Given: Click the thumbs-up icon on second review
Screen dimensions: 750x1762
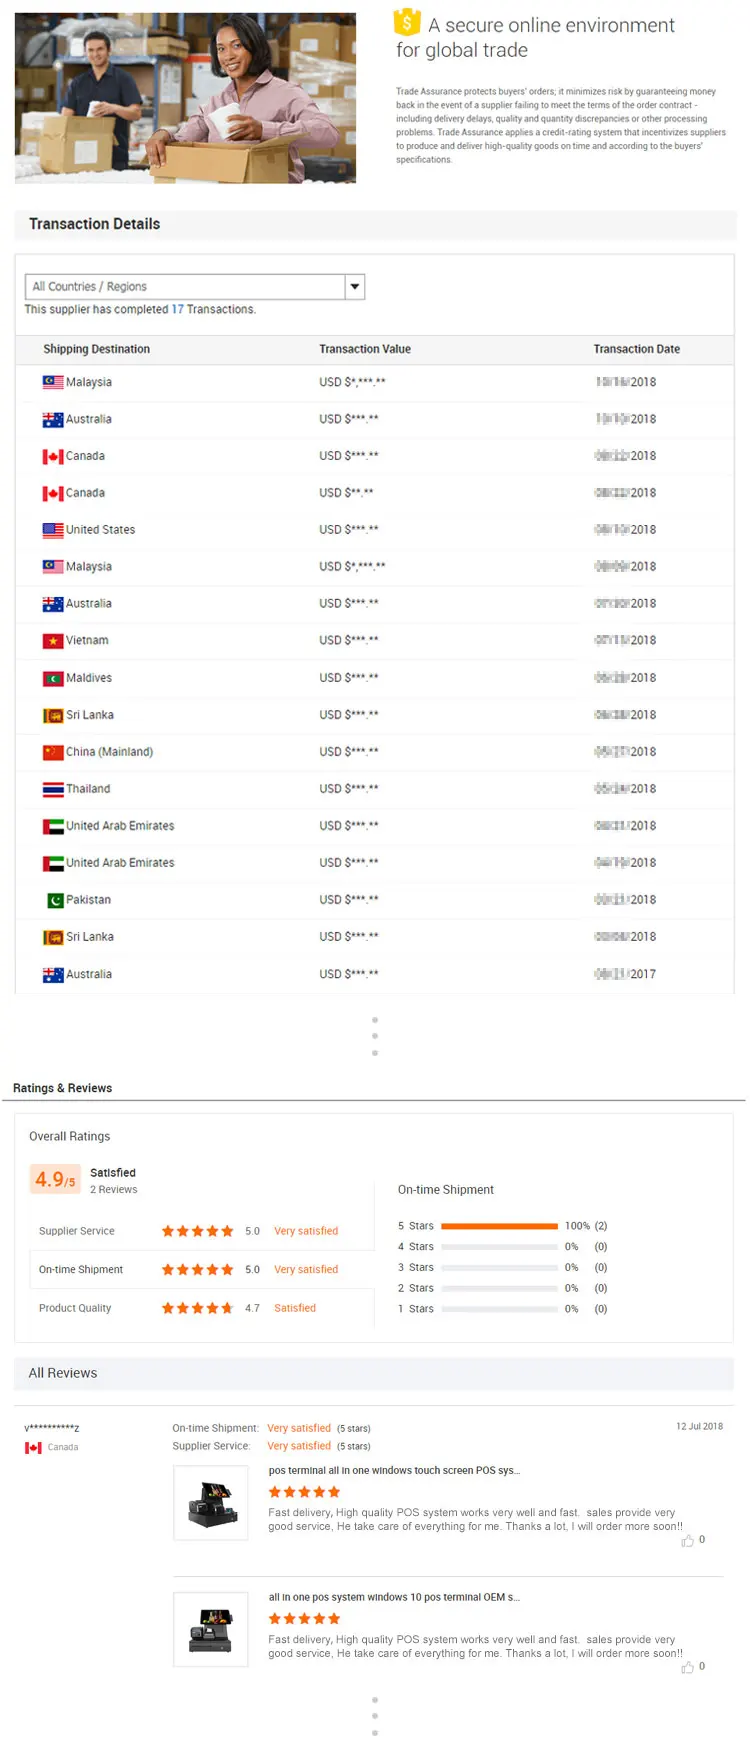Looking at the screenshot, I should 688,1668.
